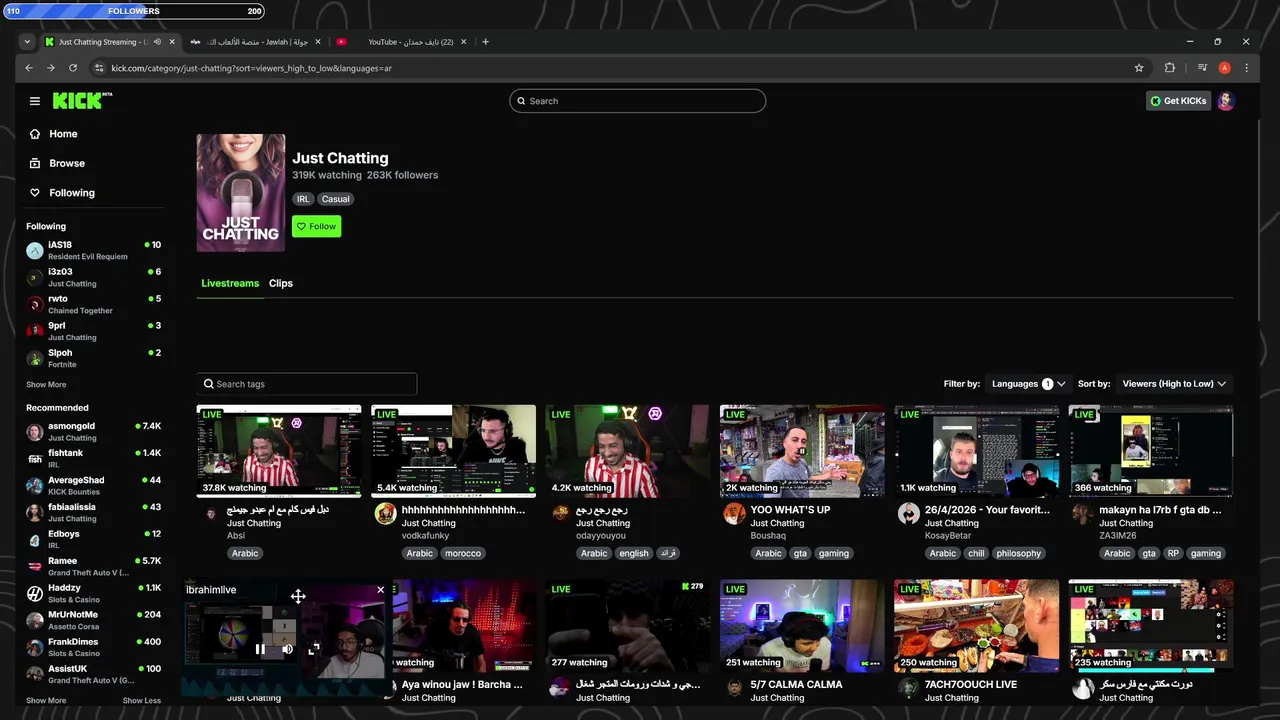Bookmark this page with the star icon
This screenshot has width=1280, height=720.
point(1139,68)
